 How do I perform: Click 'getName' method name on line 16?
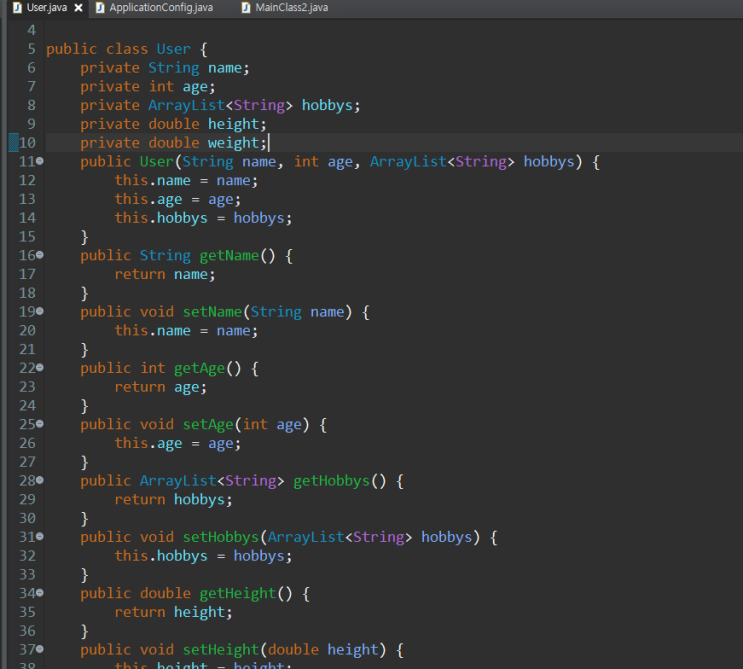pos(229,255)
